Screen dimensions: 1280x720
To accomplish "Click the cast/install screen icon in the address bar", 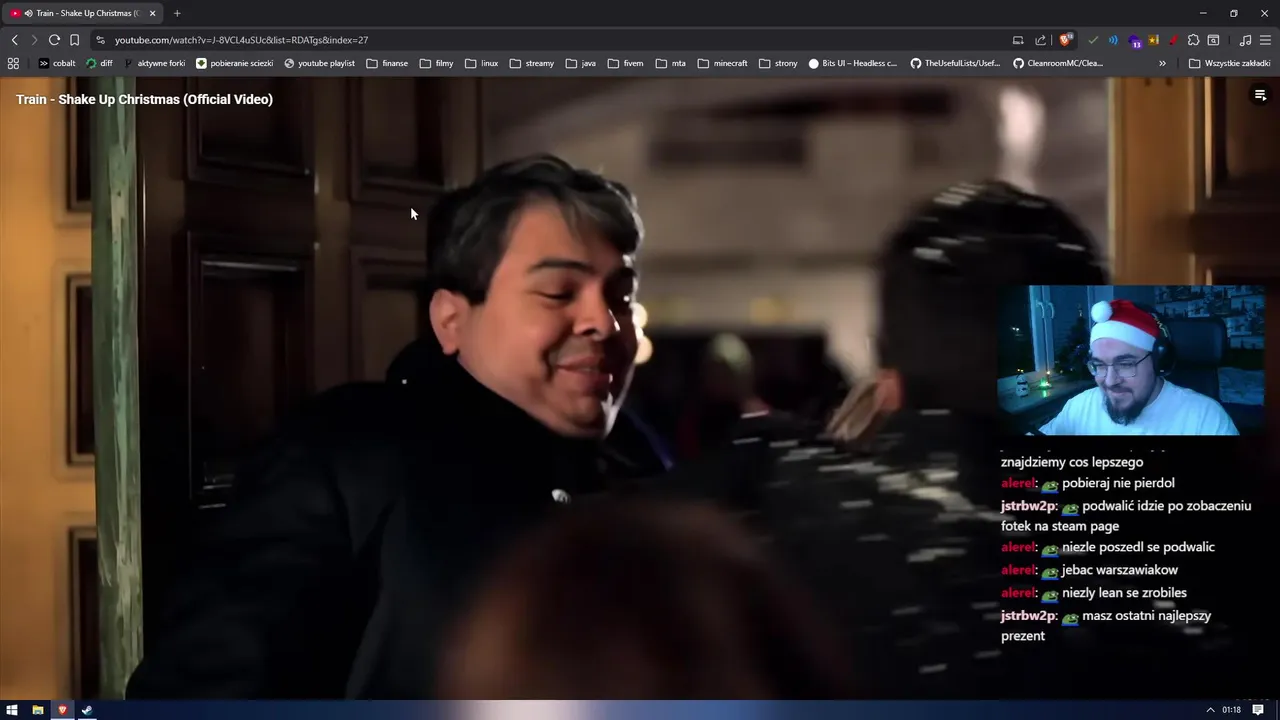I will 1018,40.
